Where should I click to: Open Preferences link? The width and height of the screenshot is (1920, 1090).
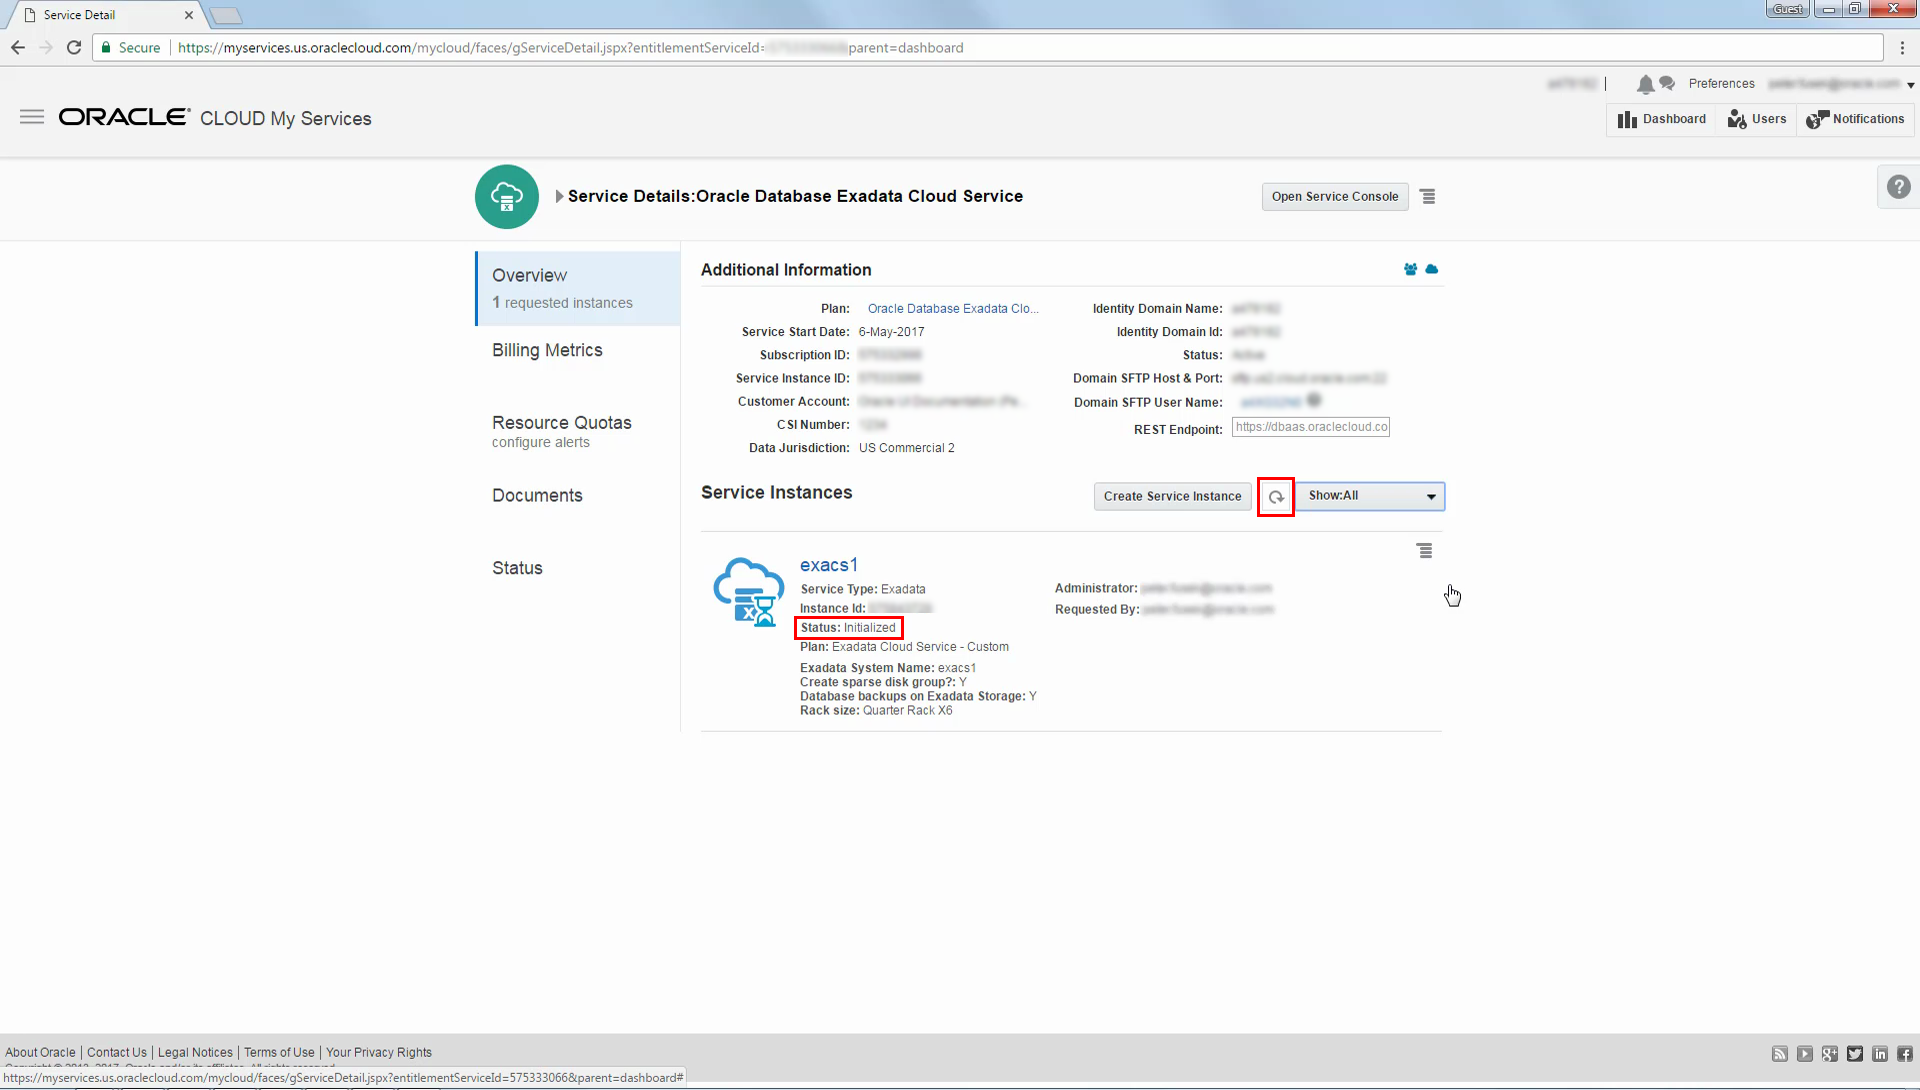[1721, 84]
